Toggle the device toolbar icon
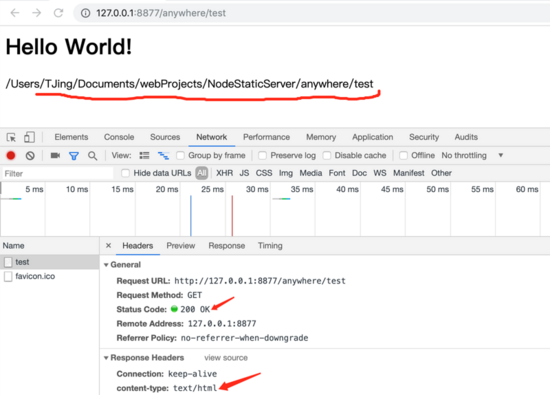 (29, 137)
